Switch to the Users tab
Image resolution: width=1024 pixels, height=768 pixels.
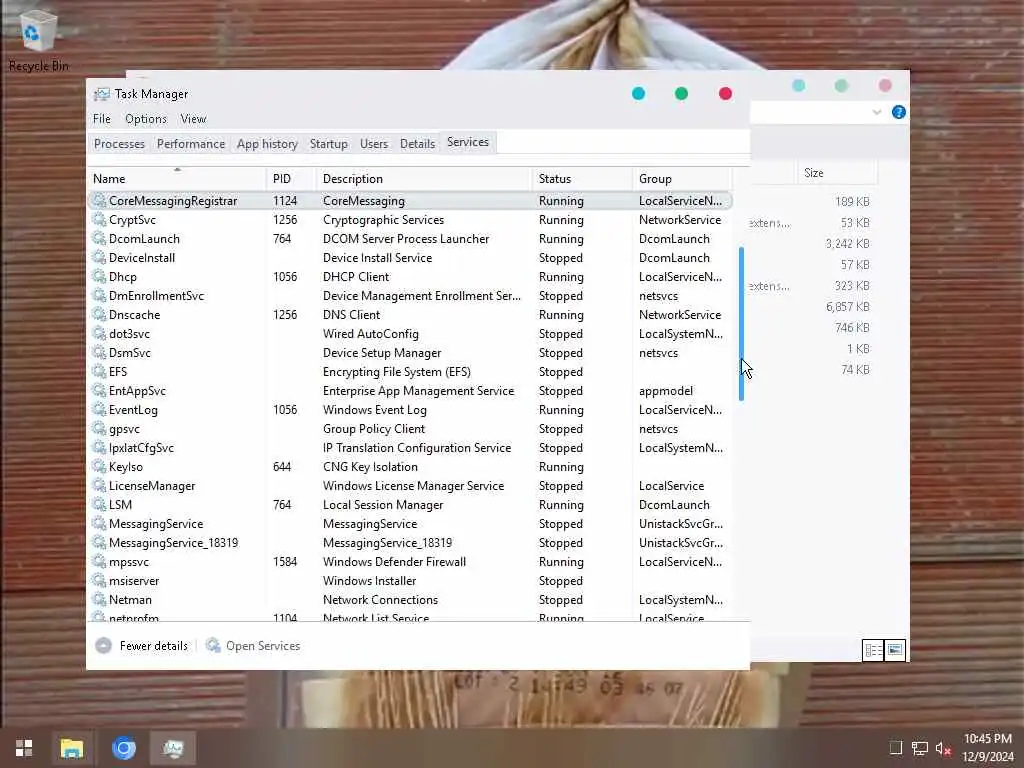coord(374,144)
